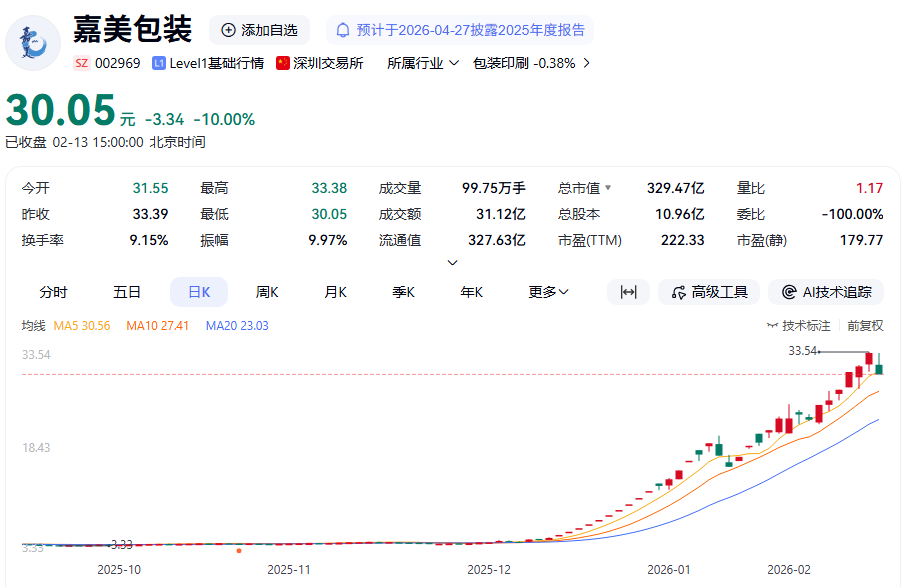Click the bell icon for report reminder

[344, 30]
